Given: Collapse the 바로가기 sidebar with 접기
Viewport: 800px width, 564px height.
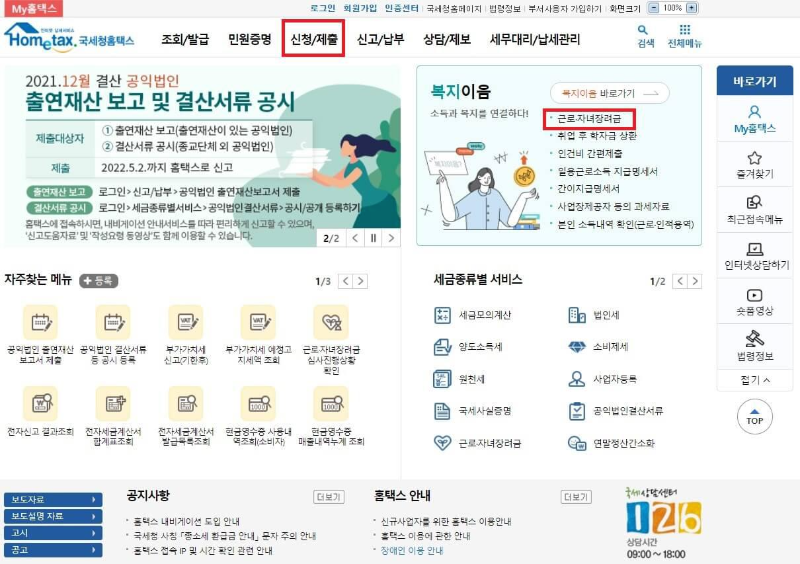Looking at the screenshot, I should pos(755,380).
